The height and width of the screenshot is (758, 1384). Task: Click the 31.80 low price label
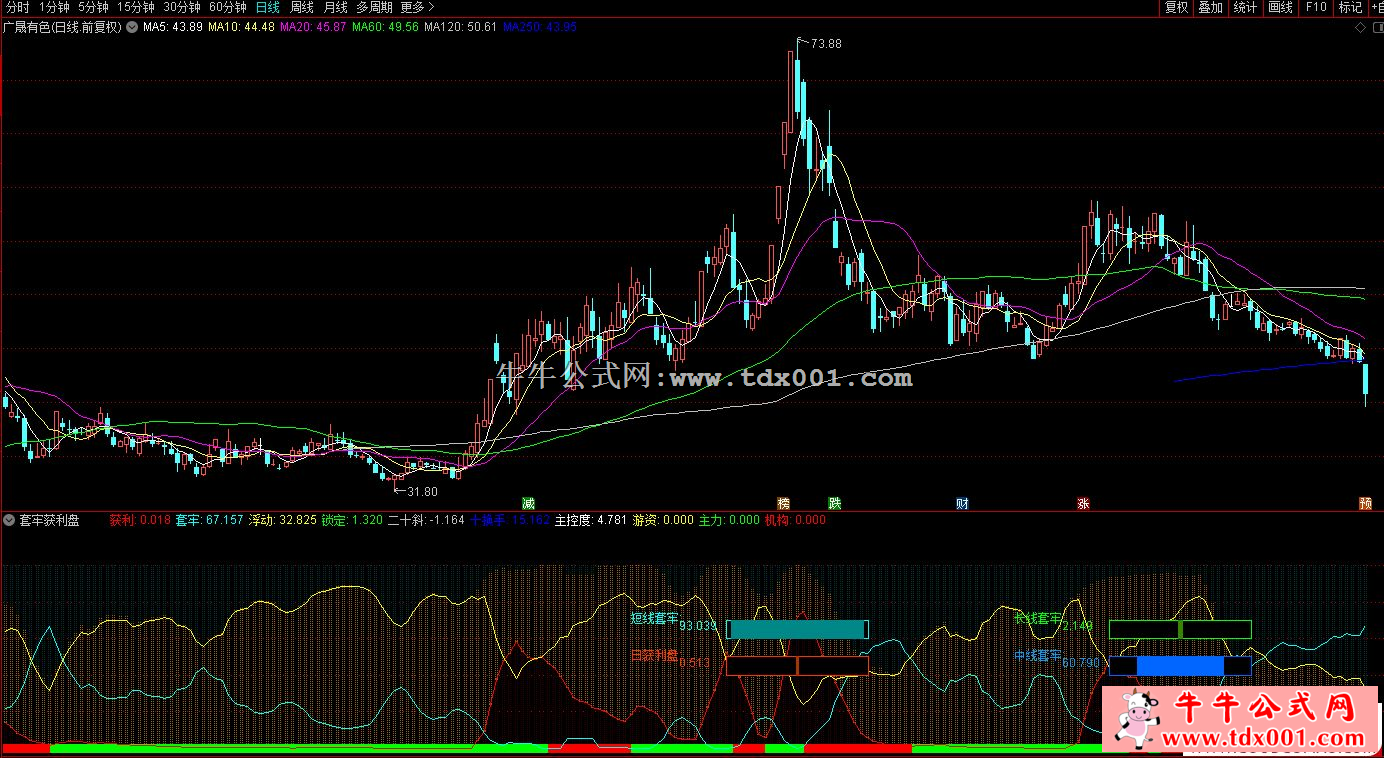[x=422, y=491]
